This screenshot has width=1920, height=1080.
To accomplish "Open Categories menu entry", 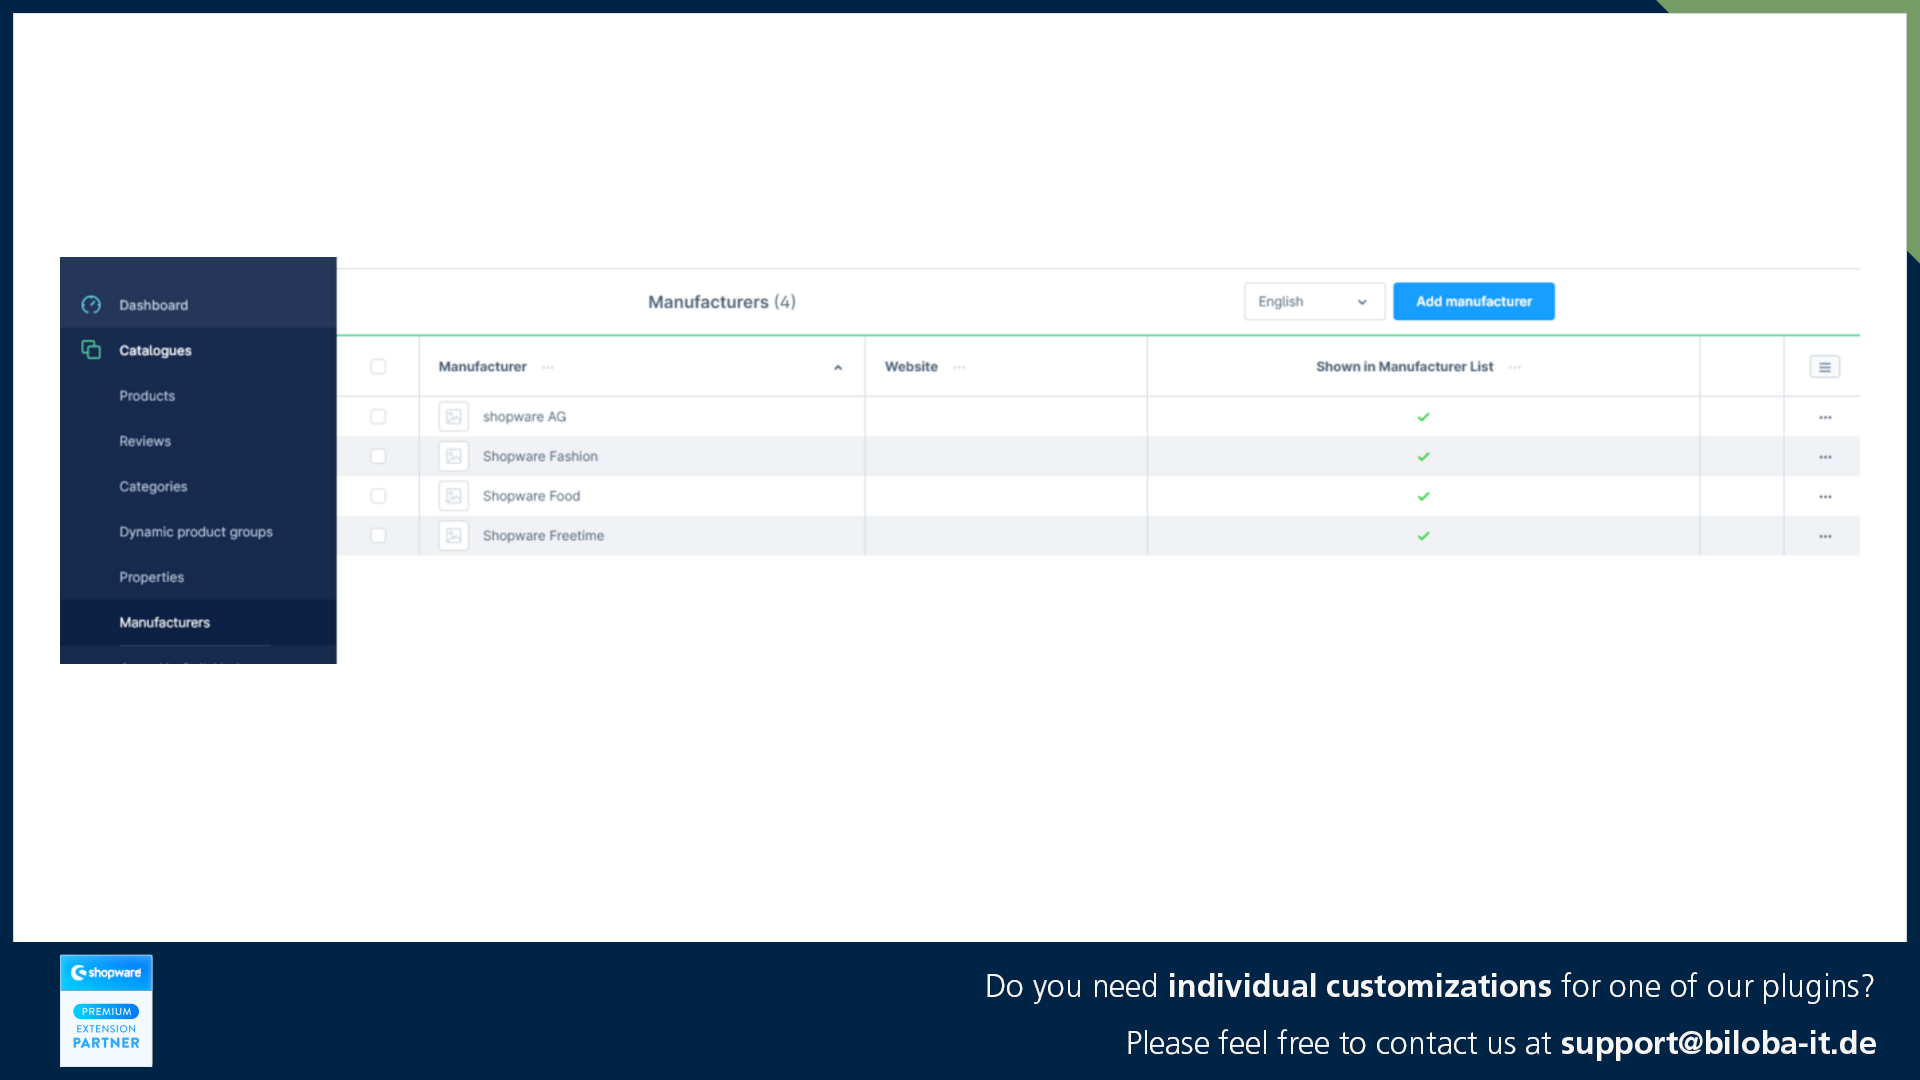I will click(153, 487).
